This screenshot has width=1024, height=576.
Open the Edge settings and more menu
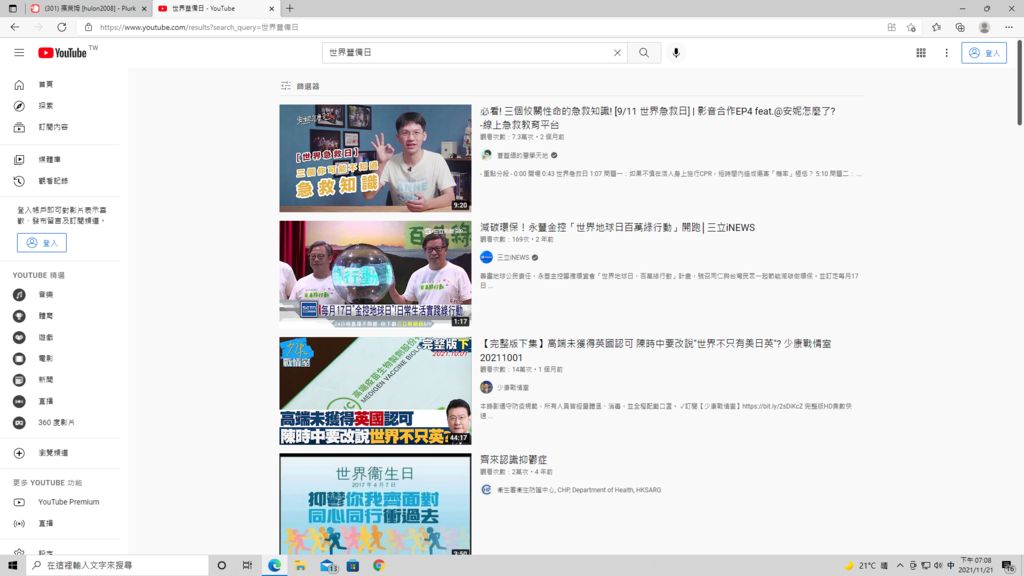point(1009,27)
